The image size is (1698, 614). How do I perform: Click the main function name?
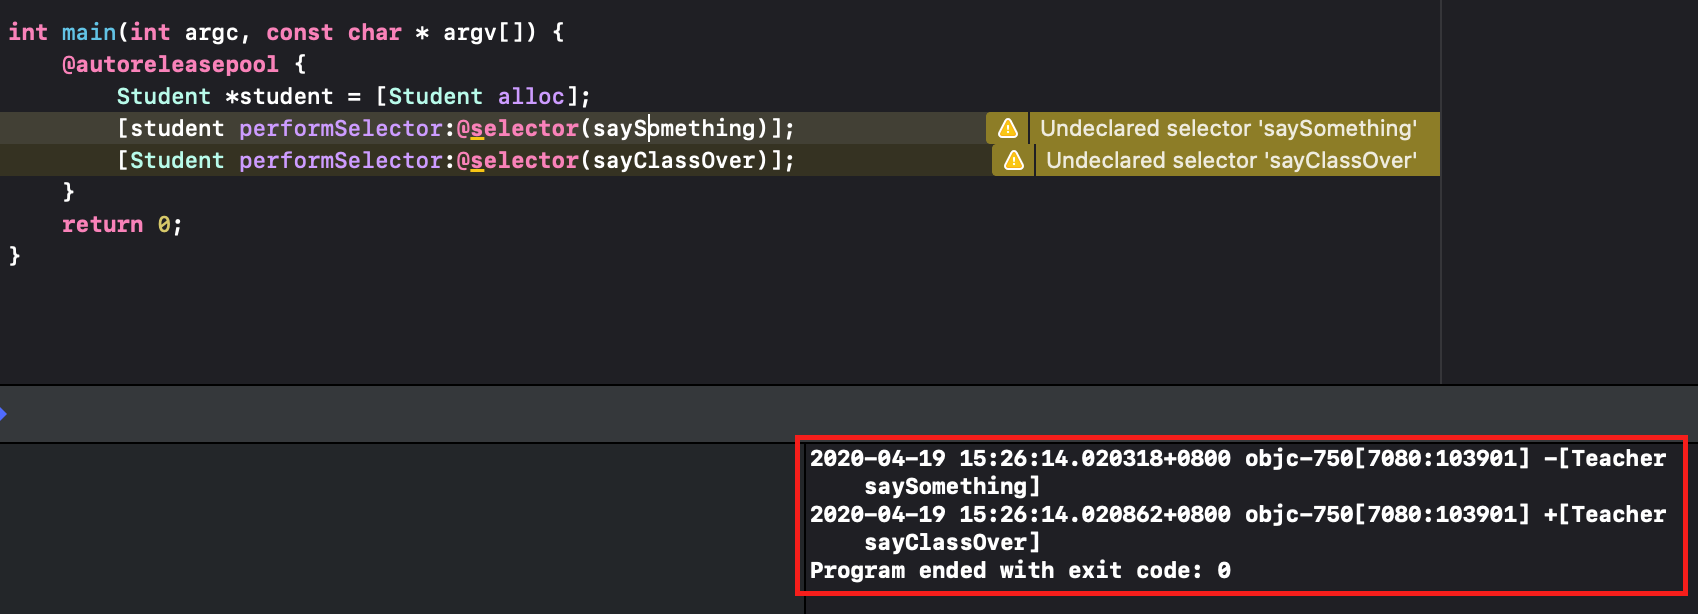tap(89, 32)
